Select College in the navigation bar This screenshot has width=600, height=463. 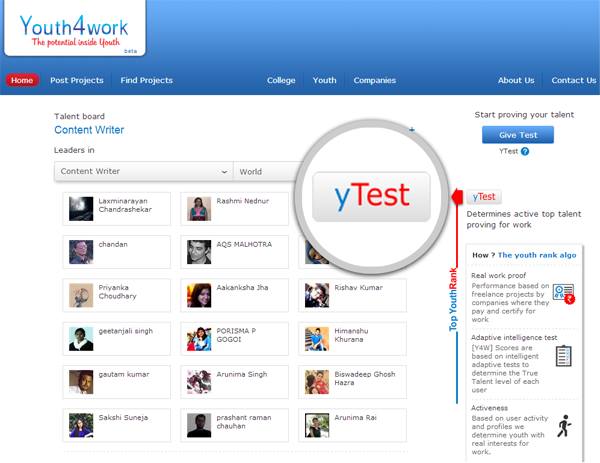(x=281, y=80)
